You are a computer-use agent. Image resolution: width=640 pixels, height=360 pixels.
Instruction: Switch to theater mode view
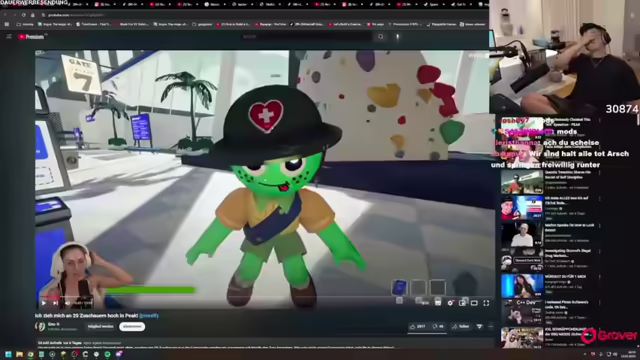(x=474, y=303)
